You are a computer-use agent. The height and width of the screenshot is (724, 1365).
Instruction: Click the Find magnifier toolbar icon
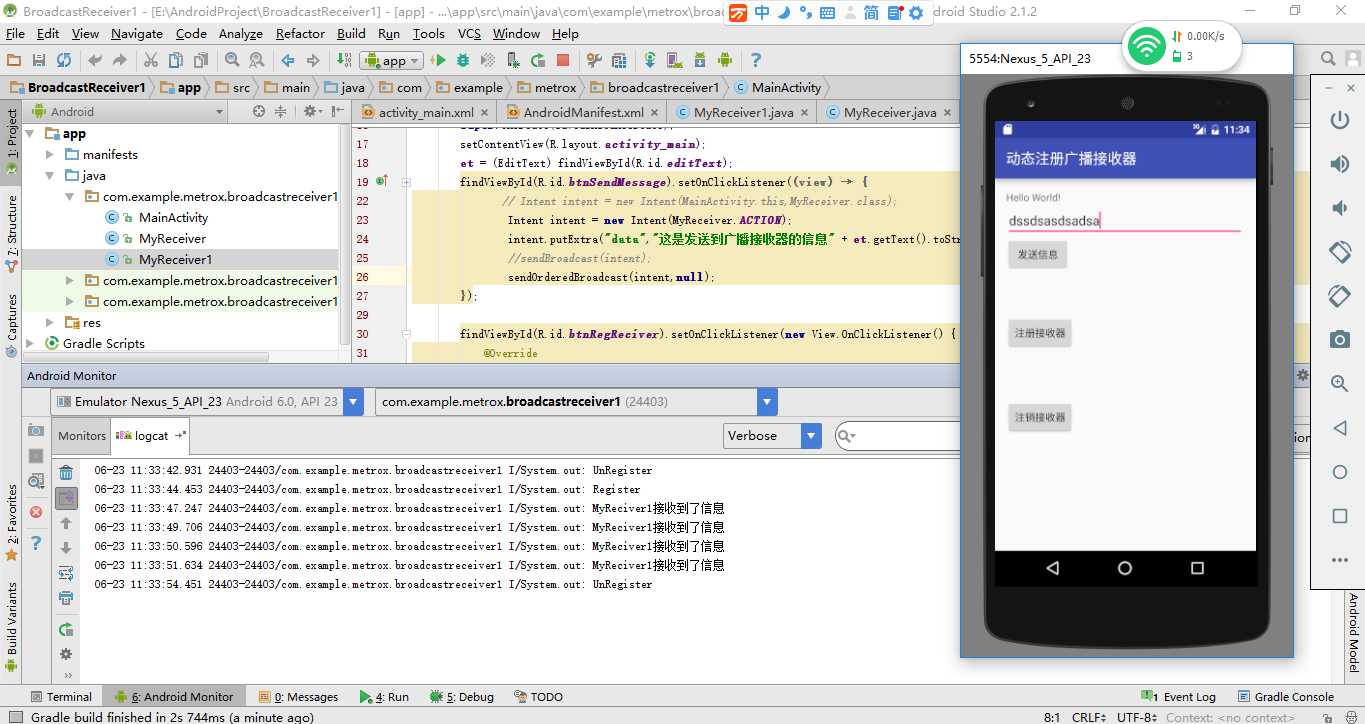pos(232,60)
